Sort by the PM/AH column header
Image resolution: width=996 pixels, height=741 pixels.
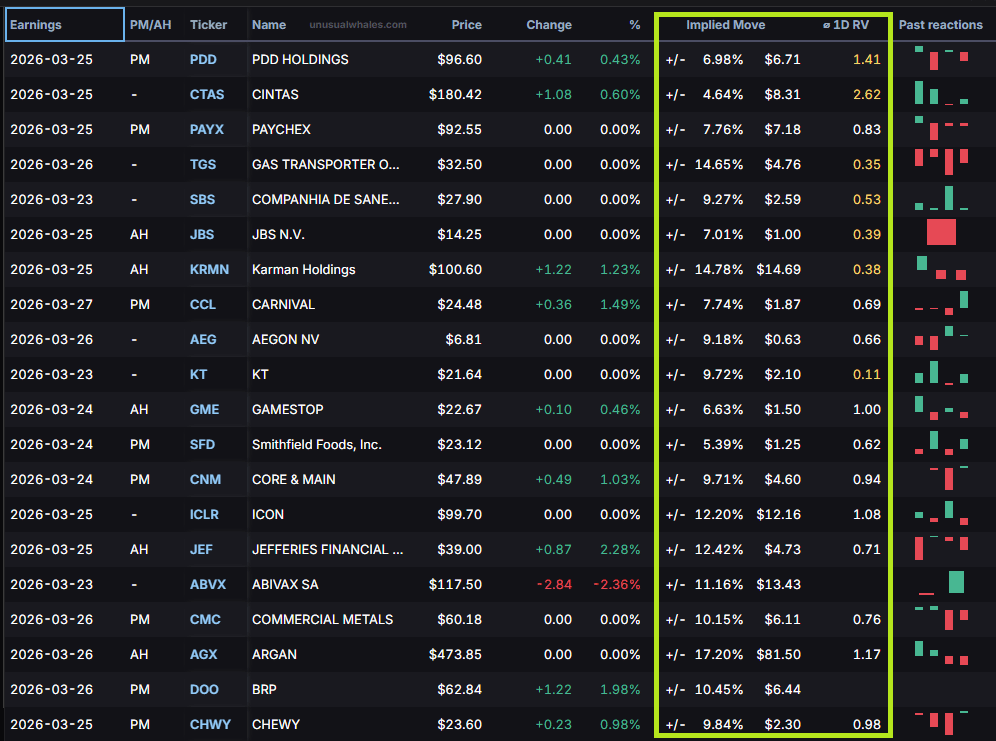(151, 25)
